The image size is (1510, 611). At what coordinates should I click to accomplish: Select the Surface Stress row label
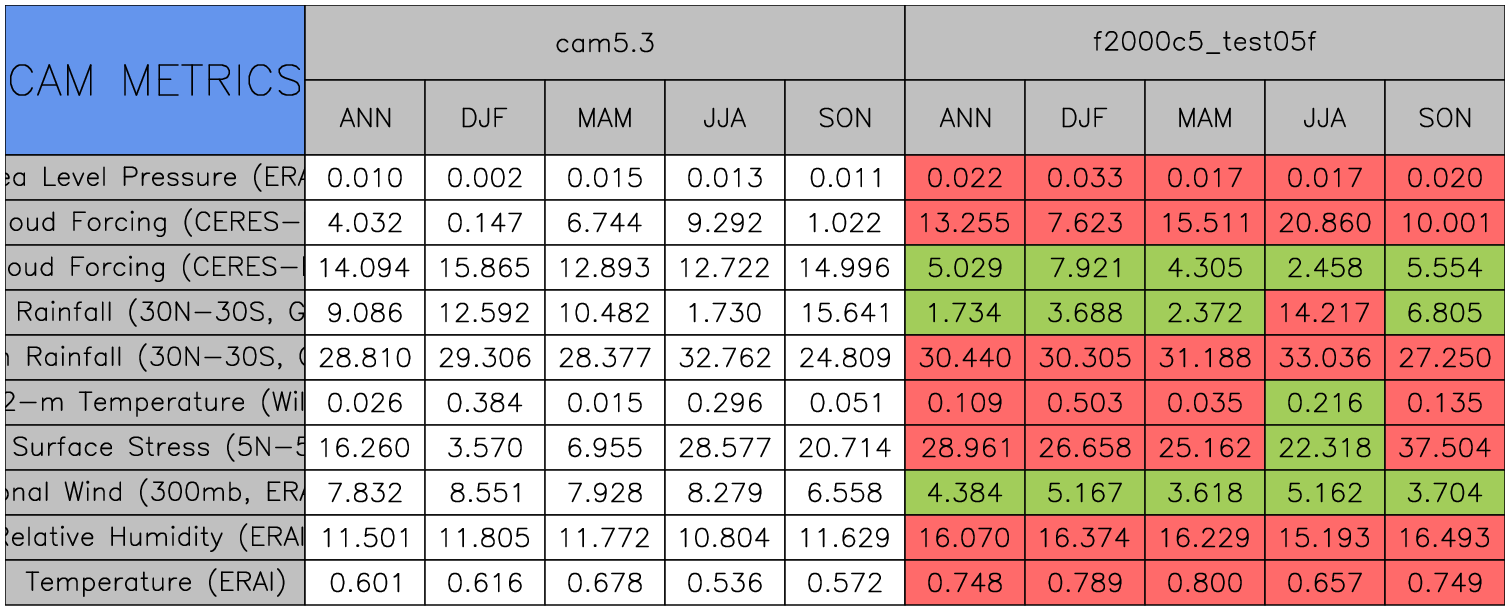coord(155,448)
